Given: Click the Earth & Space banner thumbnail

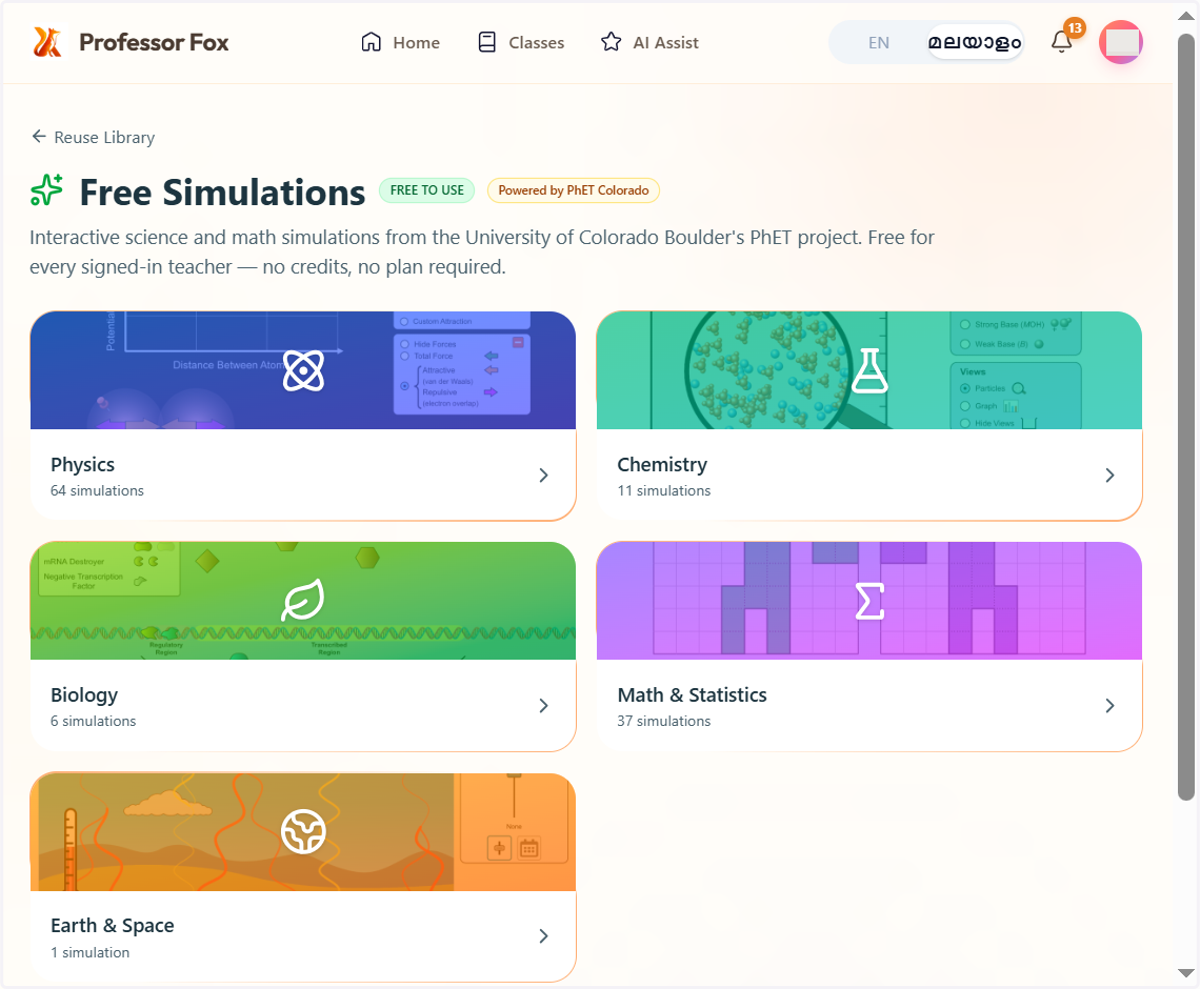Looking at the screenshot, I should (x=303, y=832).
